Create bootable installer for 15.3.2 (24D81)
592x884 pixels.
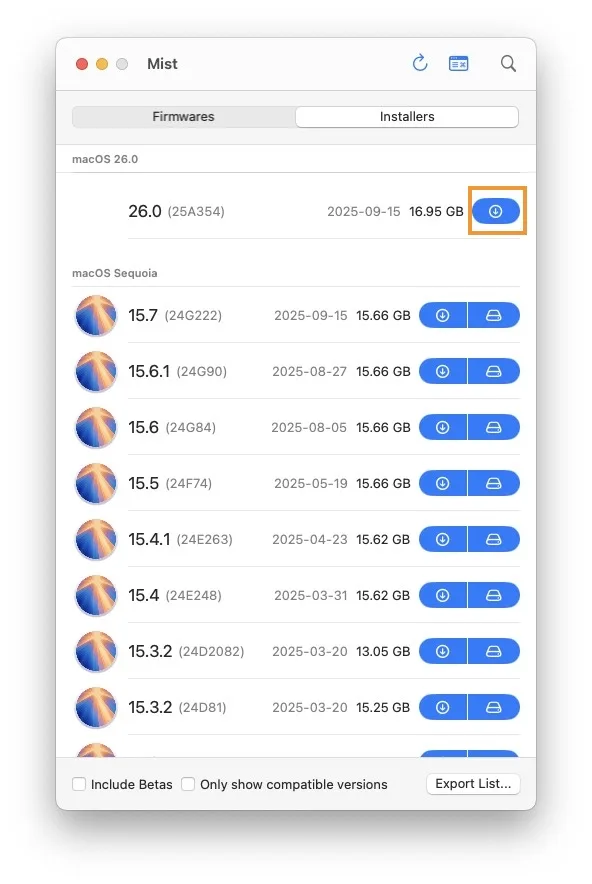494,708
